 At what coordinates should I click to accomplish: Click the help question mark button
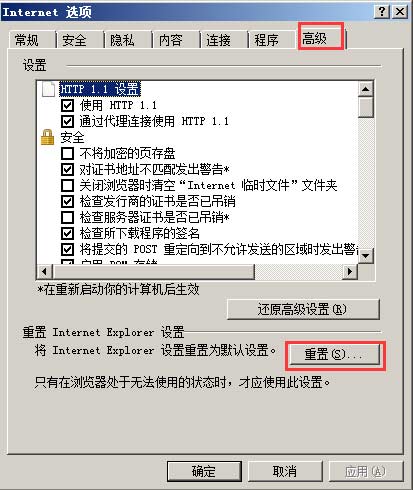[382, 12]
